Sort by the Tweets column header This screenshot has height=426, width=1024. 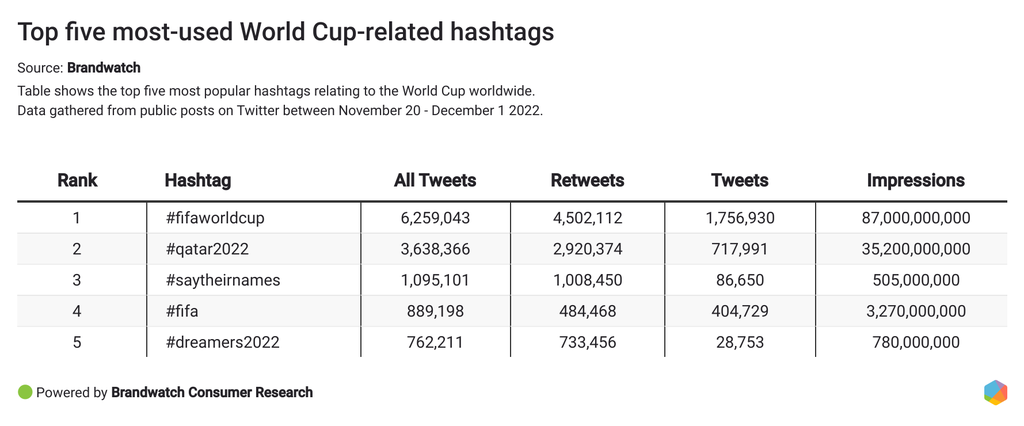739,181
